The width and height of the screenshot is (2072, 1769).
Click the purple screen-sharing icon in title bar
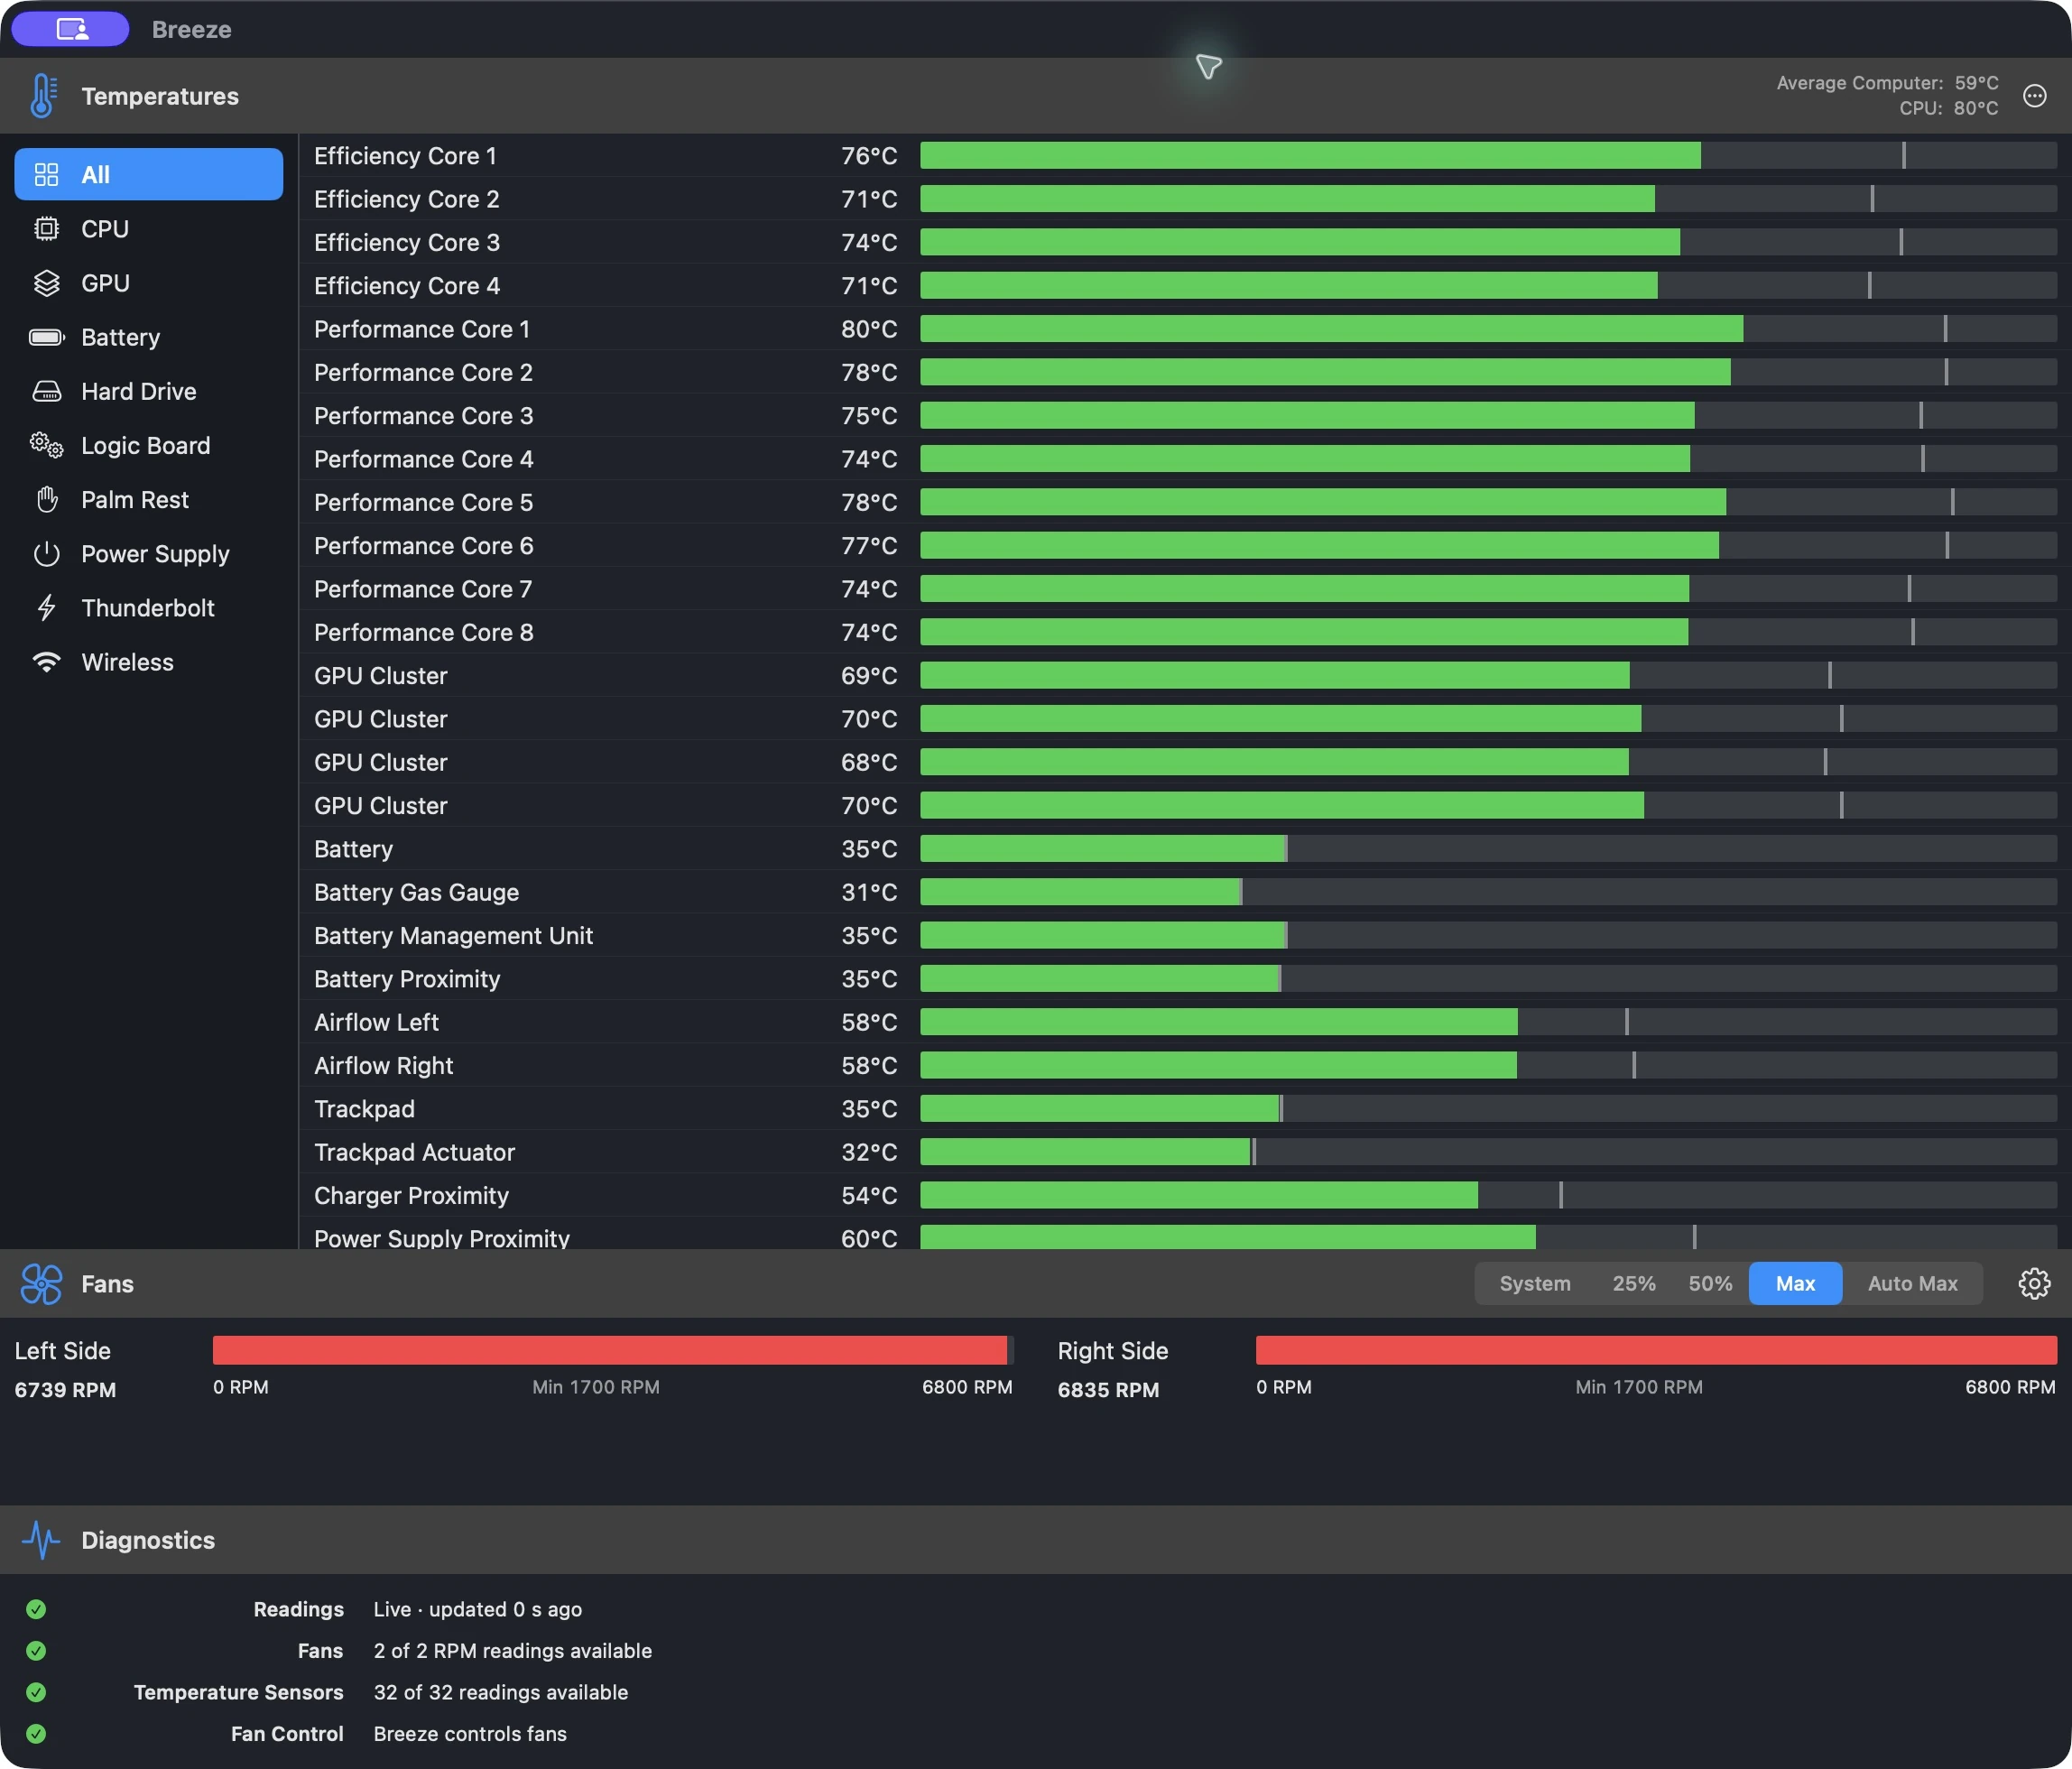(x=71, y=29)
